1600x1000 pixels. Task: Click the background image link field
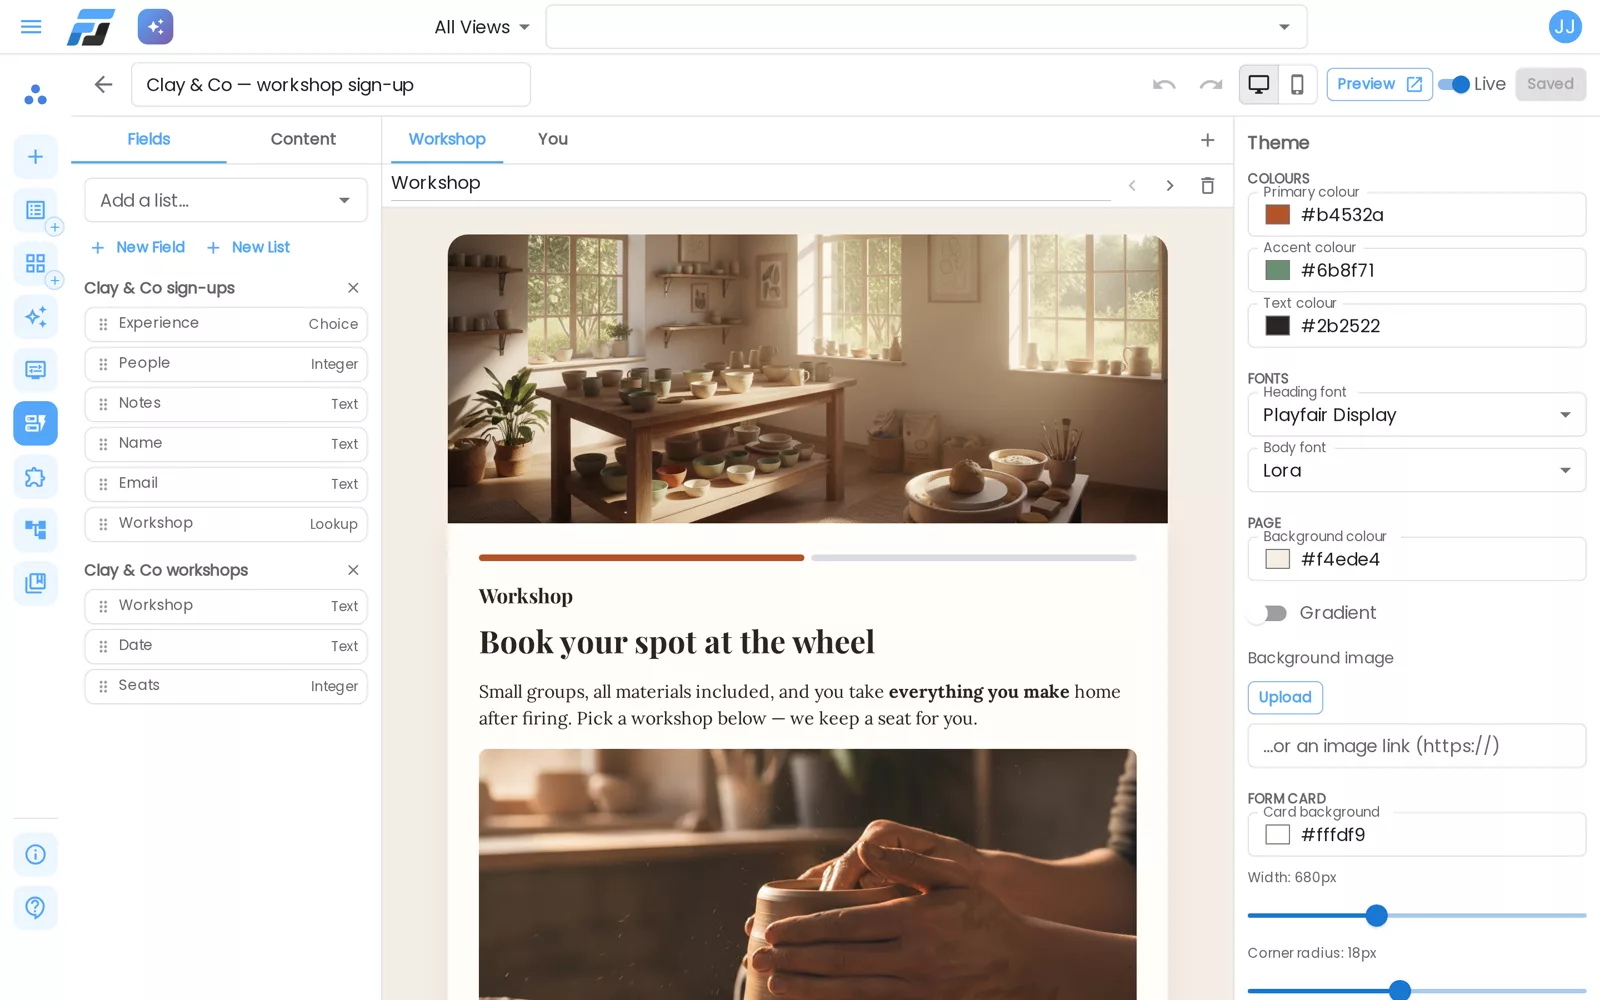[x=1416, y=746]
